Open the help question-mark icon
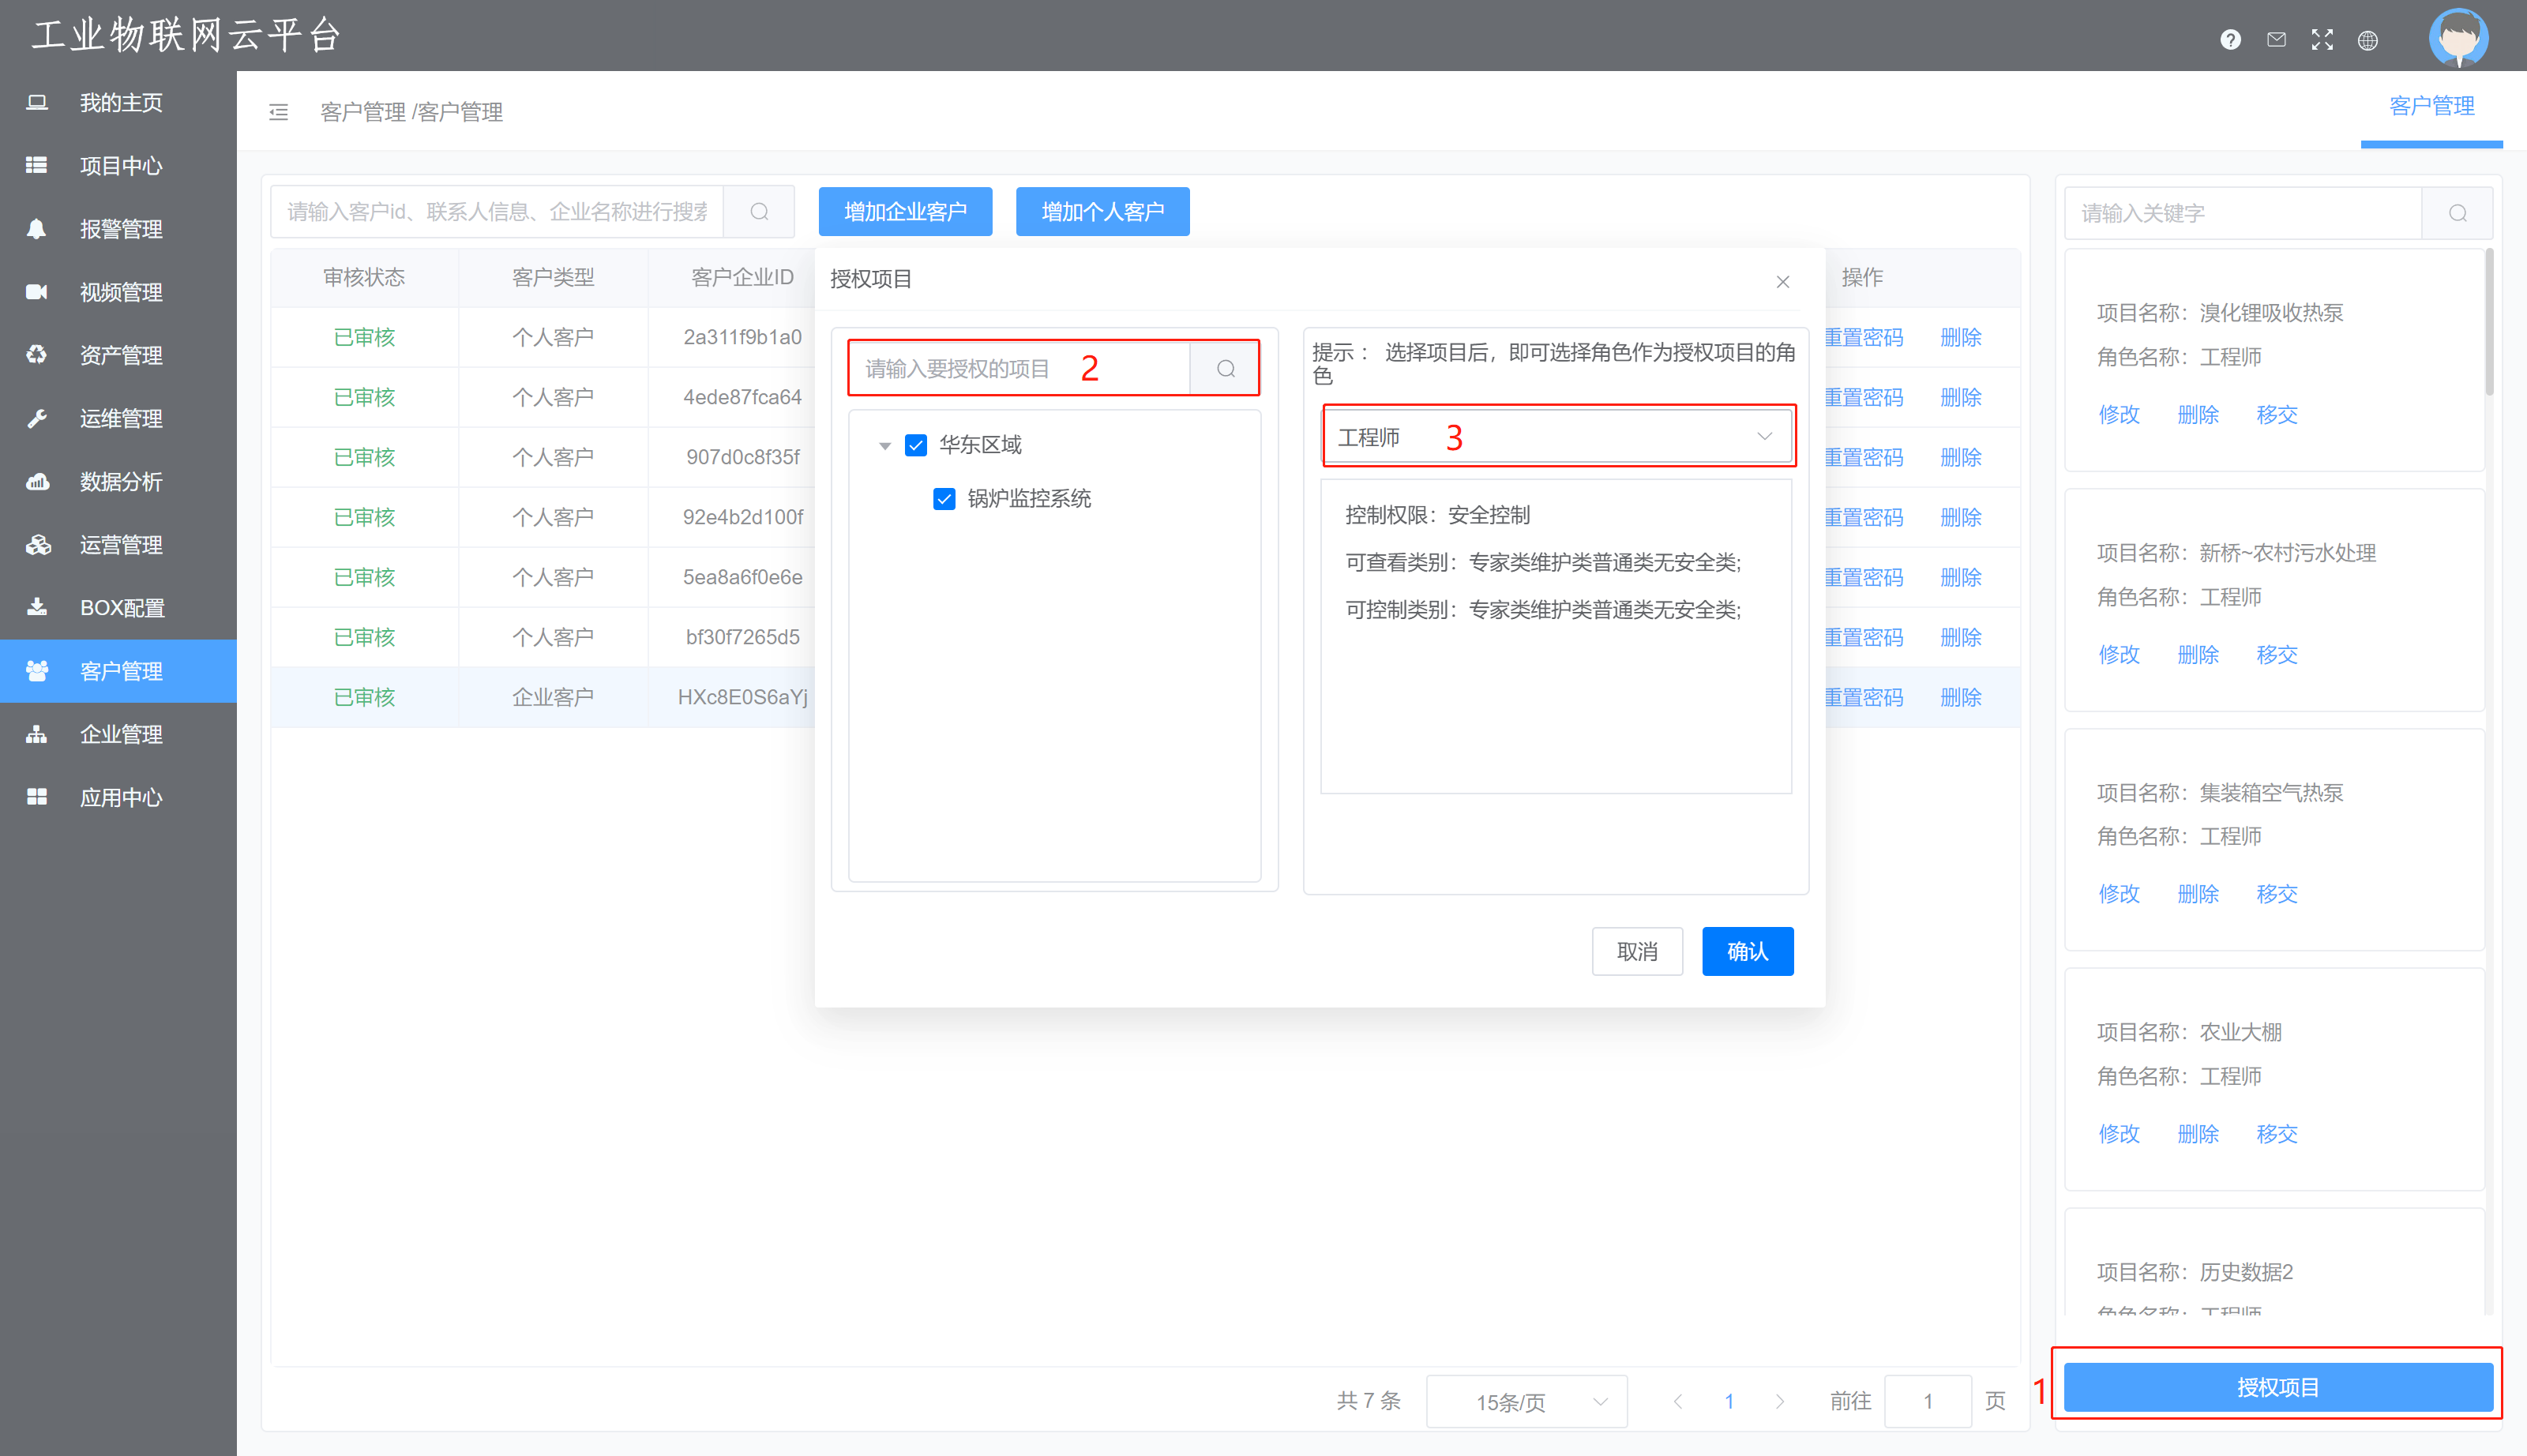 [2230, 40]
